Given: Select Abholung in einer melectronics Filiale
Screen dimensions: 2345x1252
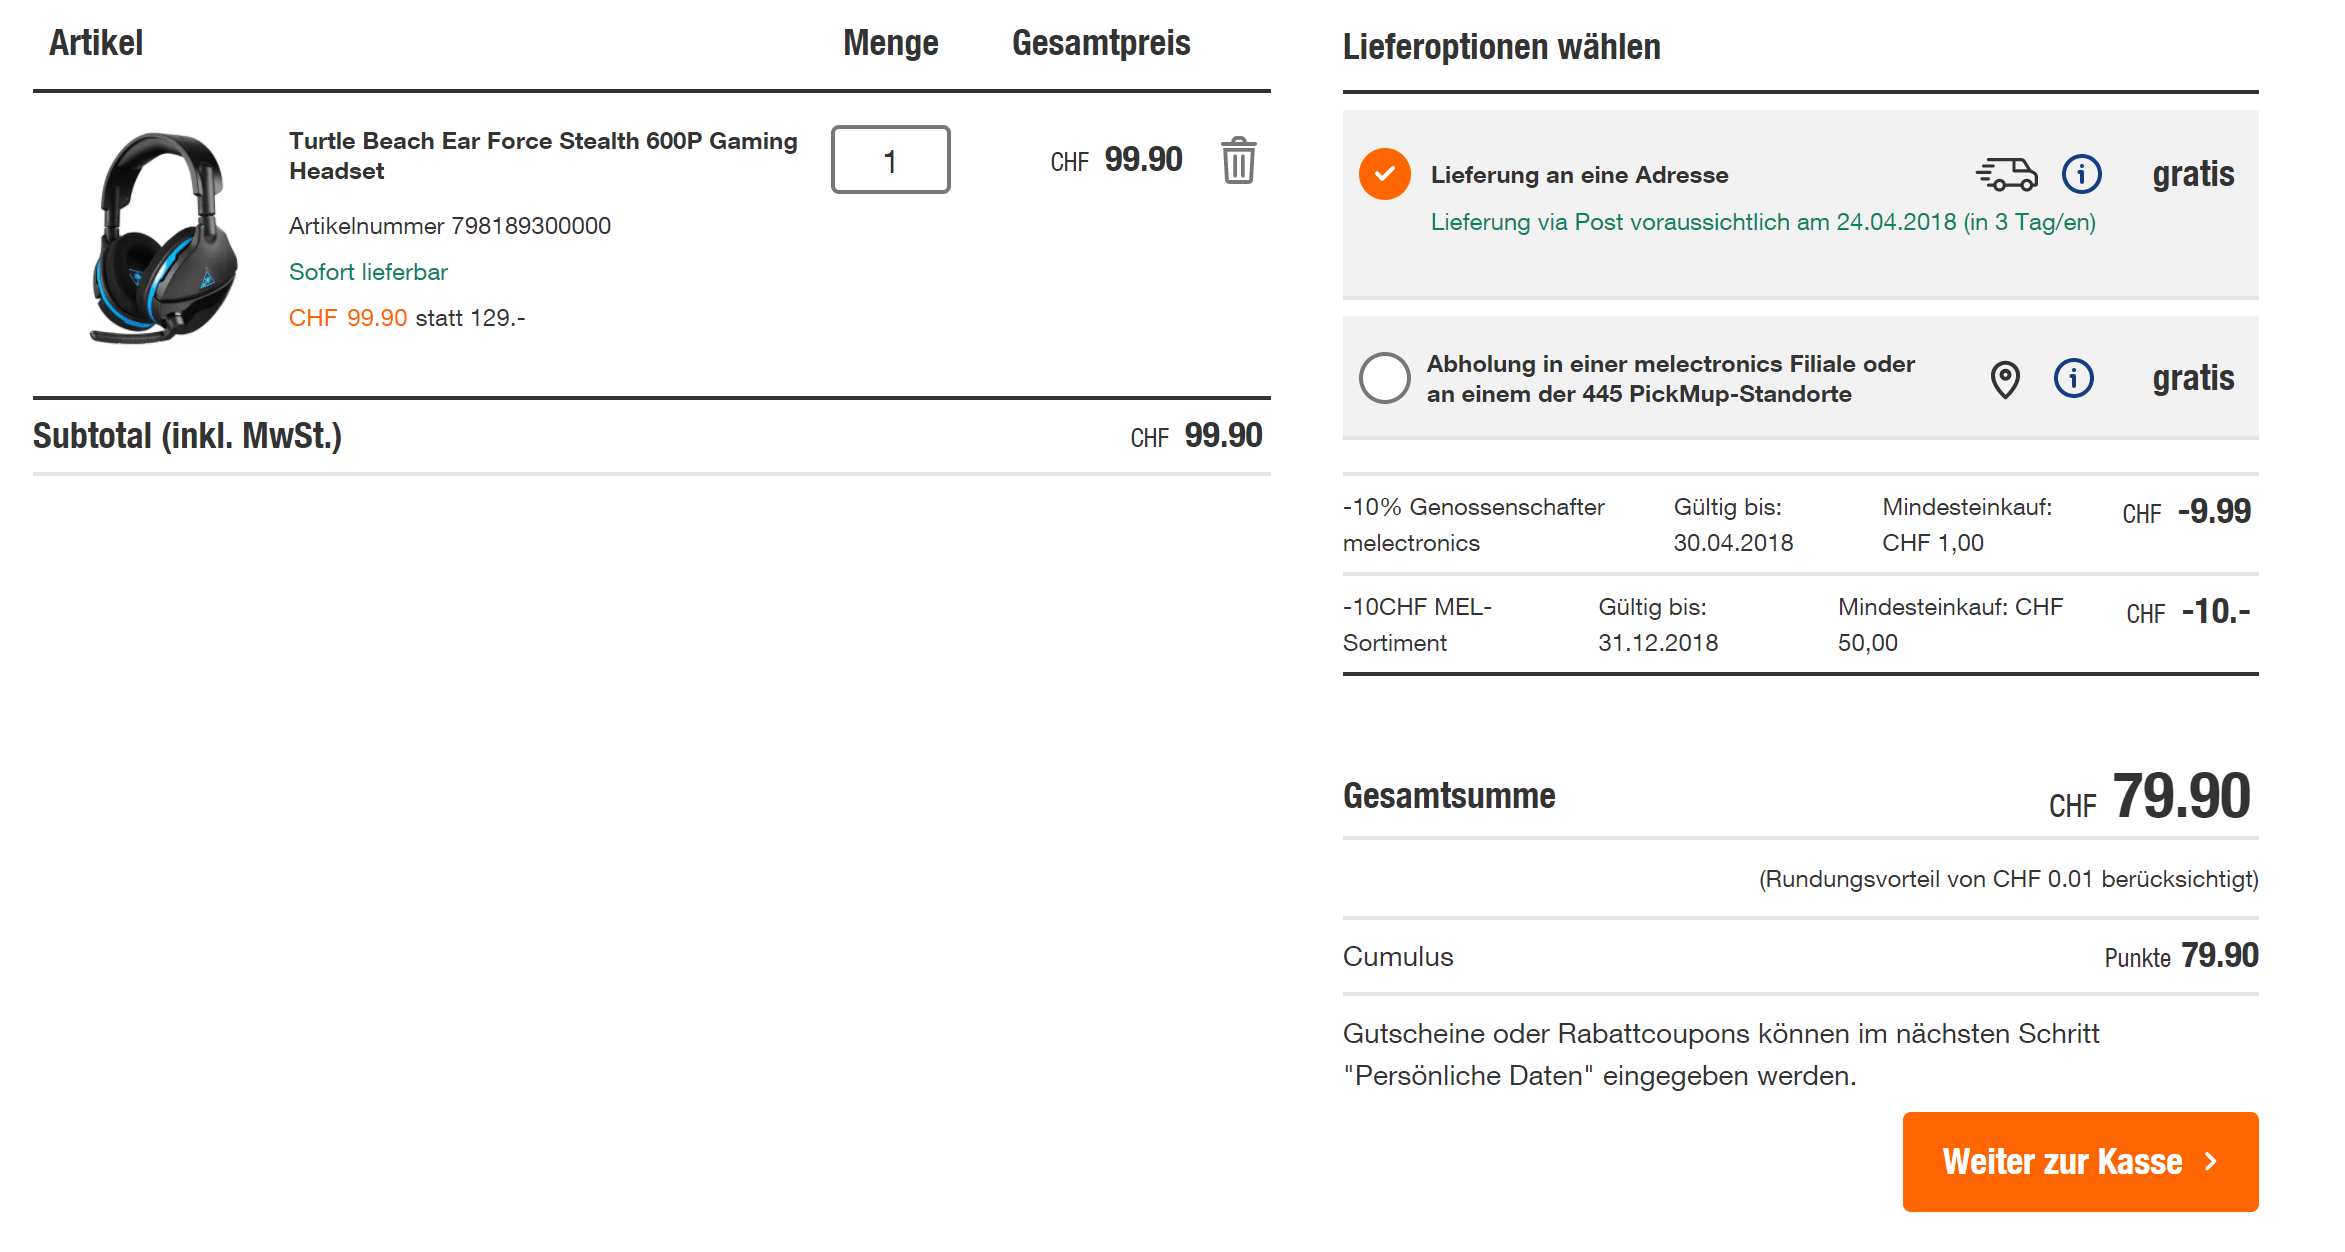Looking at the screenshot, I should coord(1385,378).
